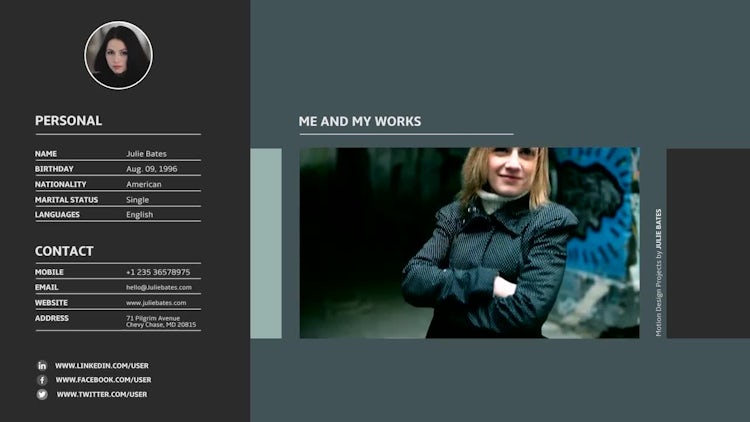Click the Facebook icon
This screenshot has height=422, width=750.
click(42, 380)
